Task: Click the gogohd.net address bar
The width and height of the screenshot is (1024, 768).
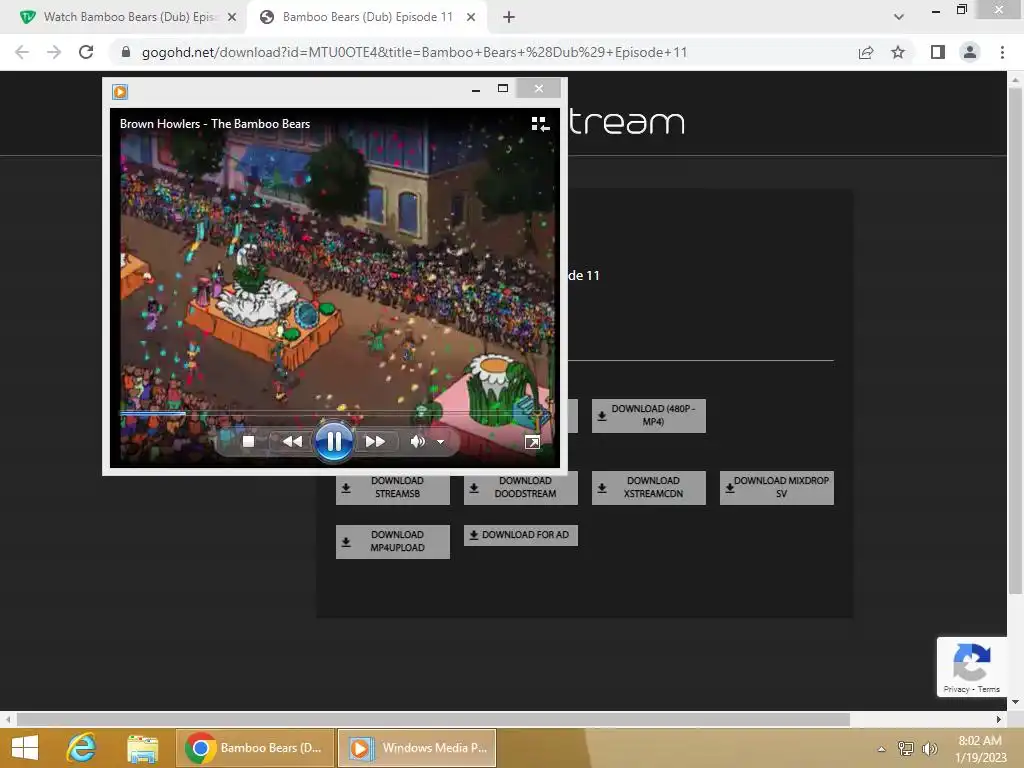Action: pos(414,52)
